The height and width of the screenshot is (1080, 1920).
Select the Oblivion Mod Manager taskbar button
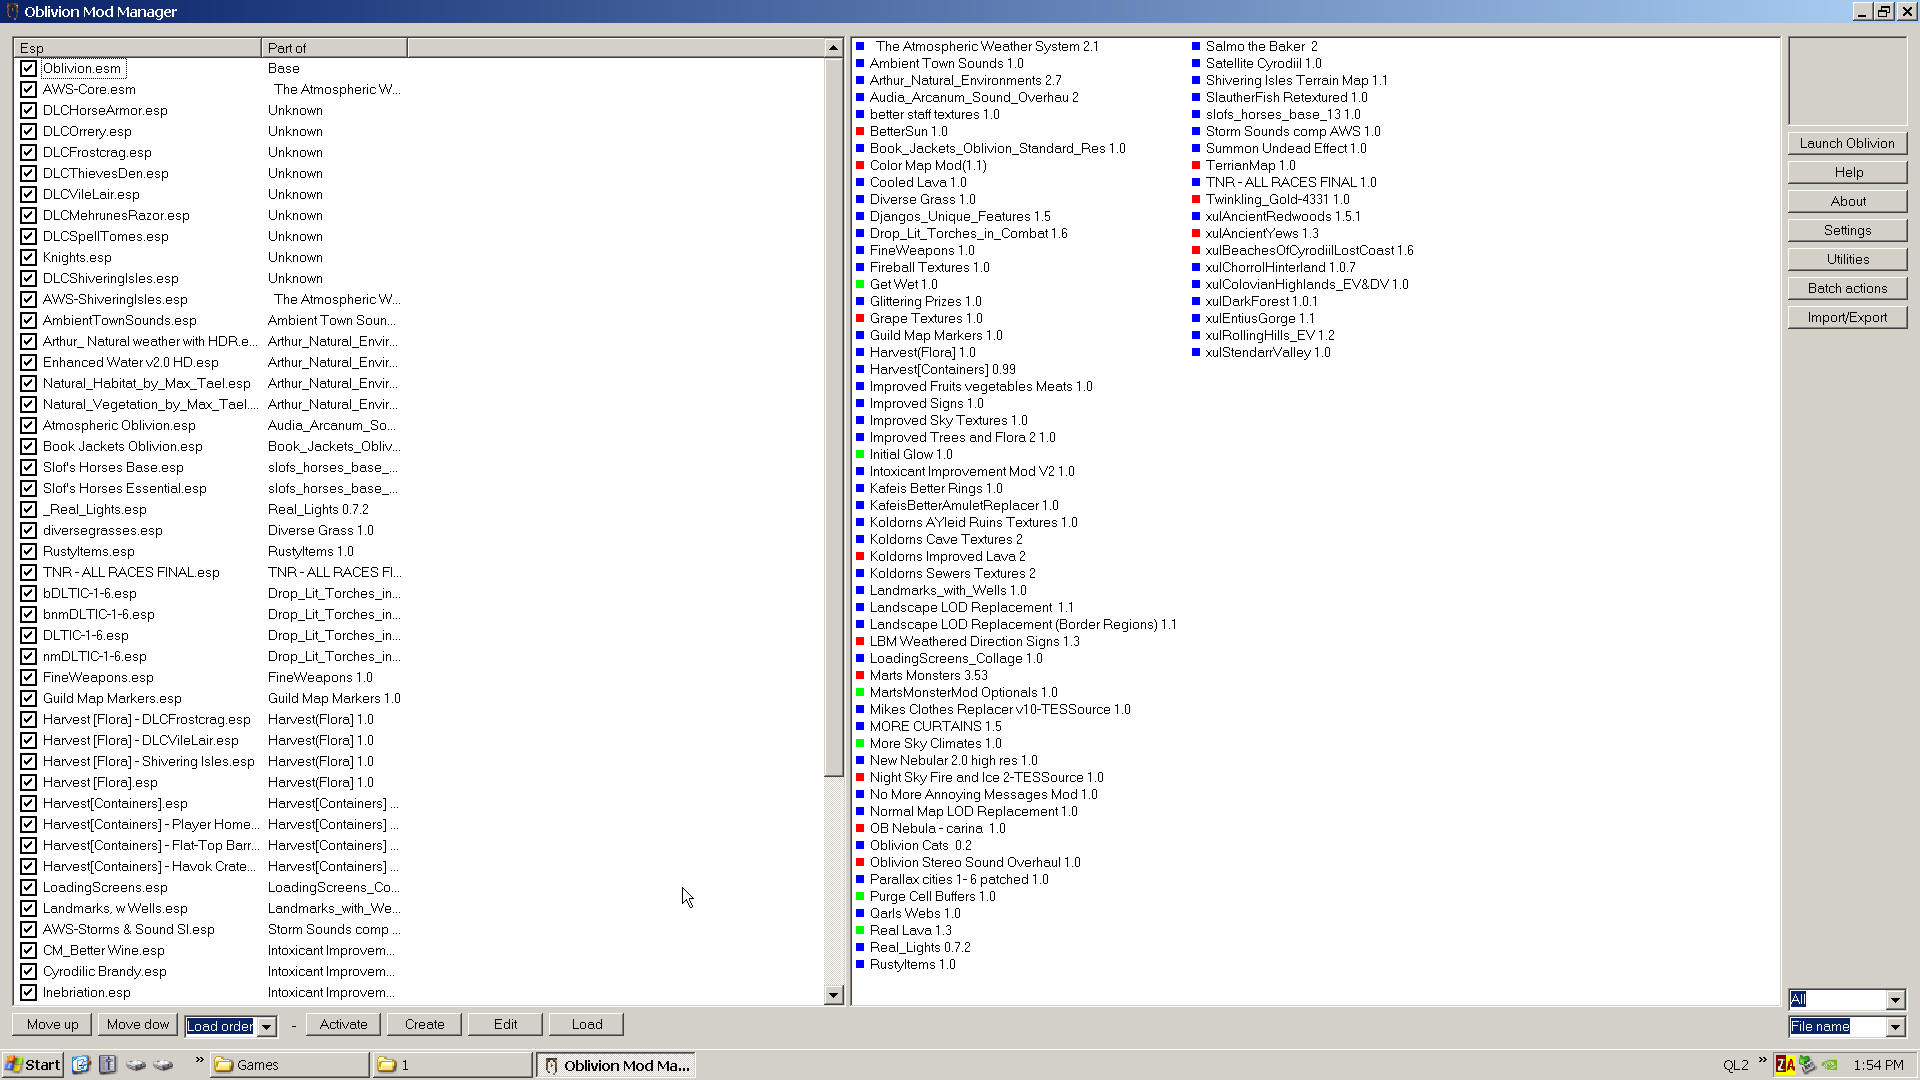pyautogui.click(x=616, y=1065)
